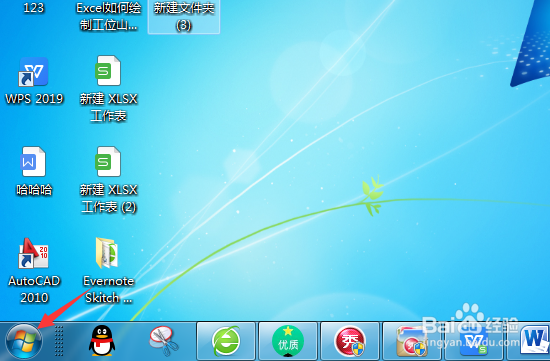Open the Windows Start button
Image resolution: width=550 pixels, height=361 pixels.
pyautogui.click(x=24, y=341)
